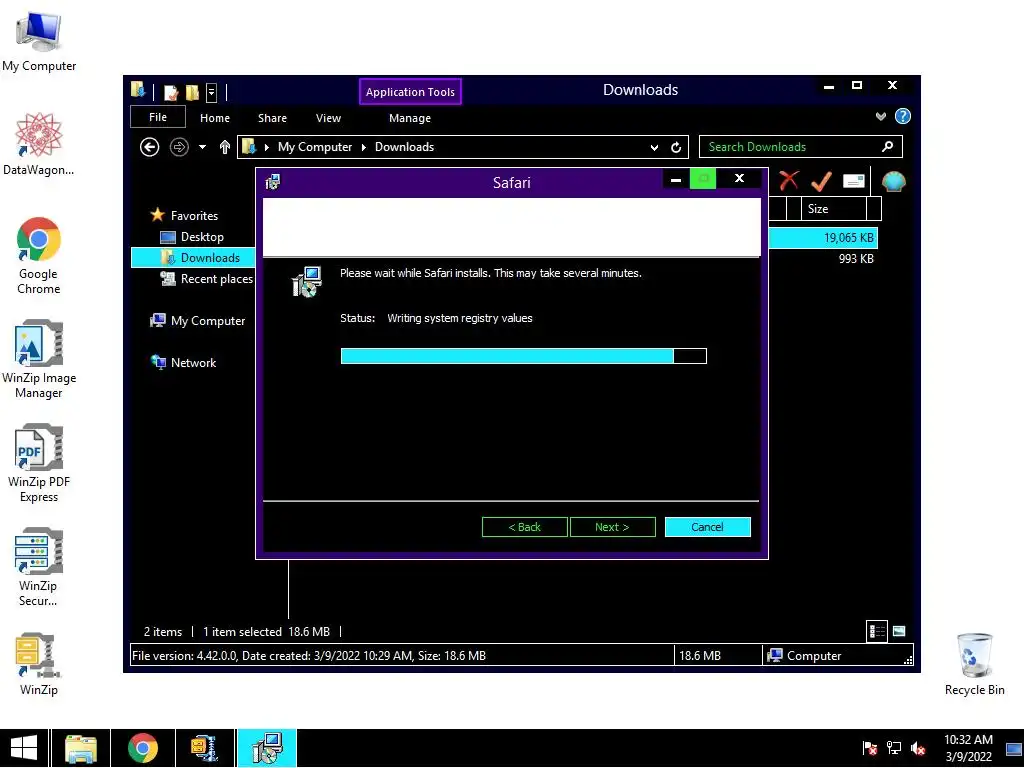Click the Properties quick access icon
1024x768 pixels.
tap(171, 93)
